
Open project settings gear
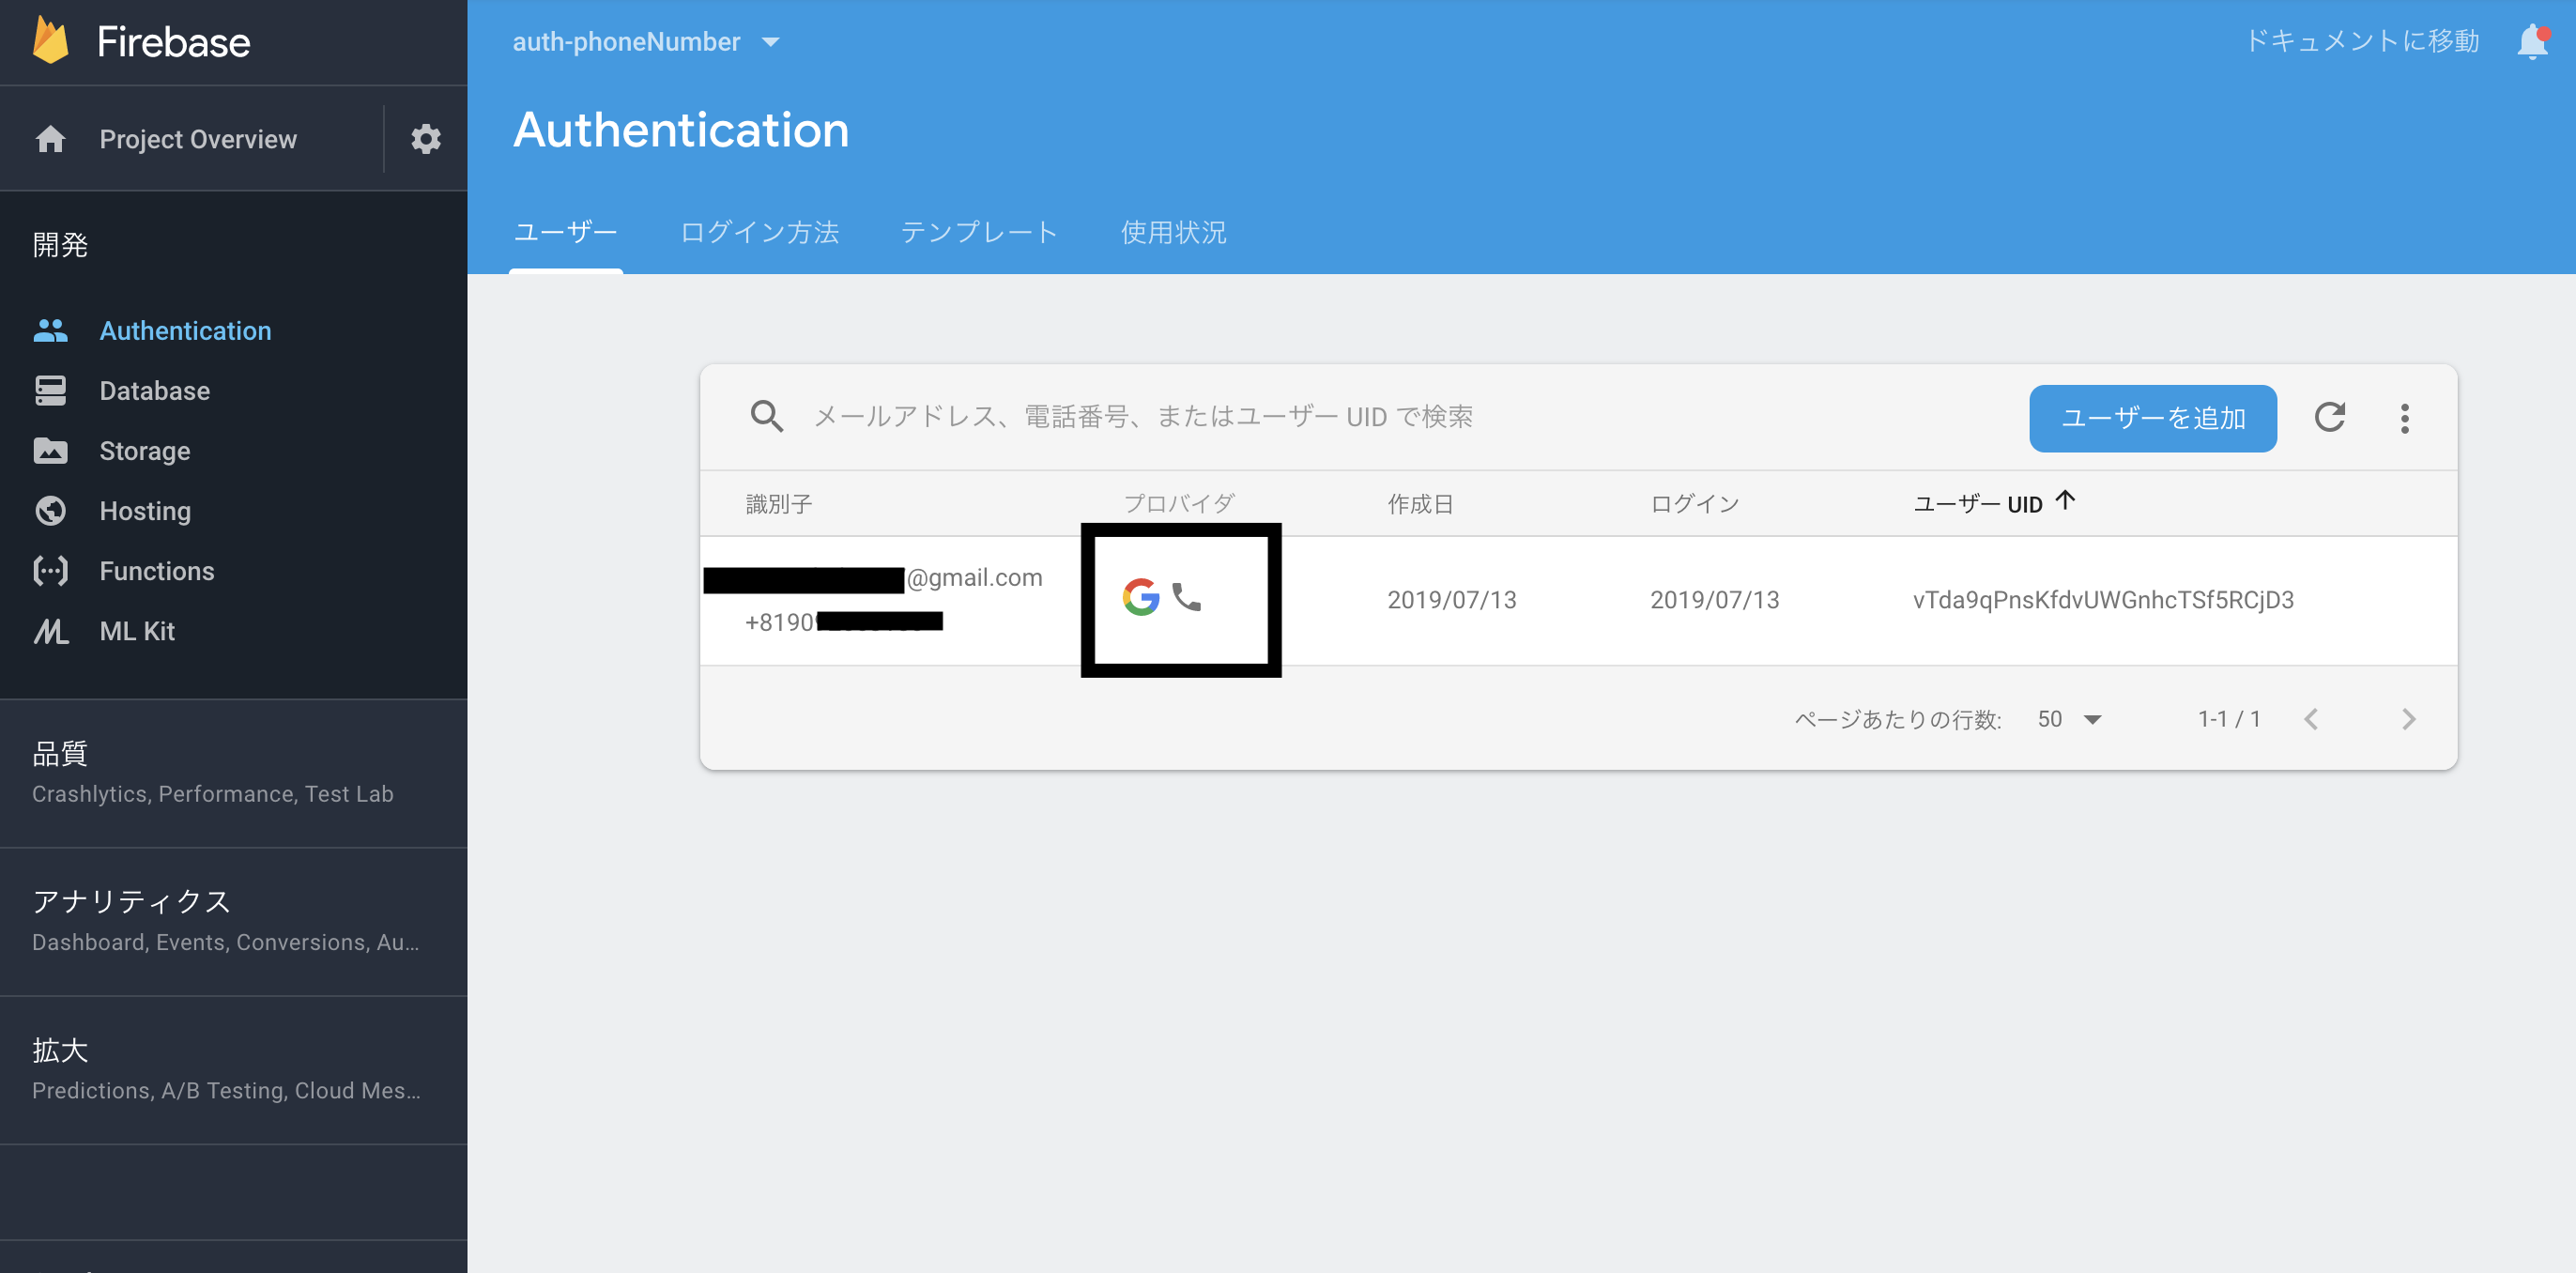[426, 139]
